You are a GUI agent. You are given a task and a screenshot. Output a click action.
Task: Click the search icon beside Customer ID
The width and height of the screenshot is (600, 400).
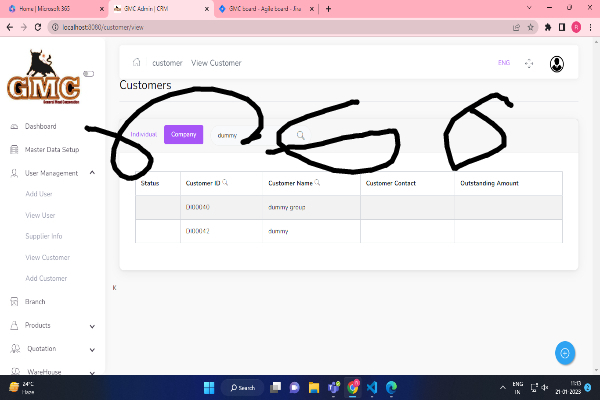[x=225, y=183]
